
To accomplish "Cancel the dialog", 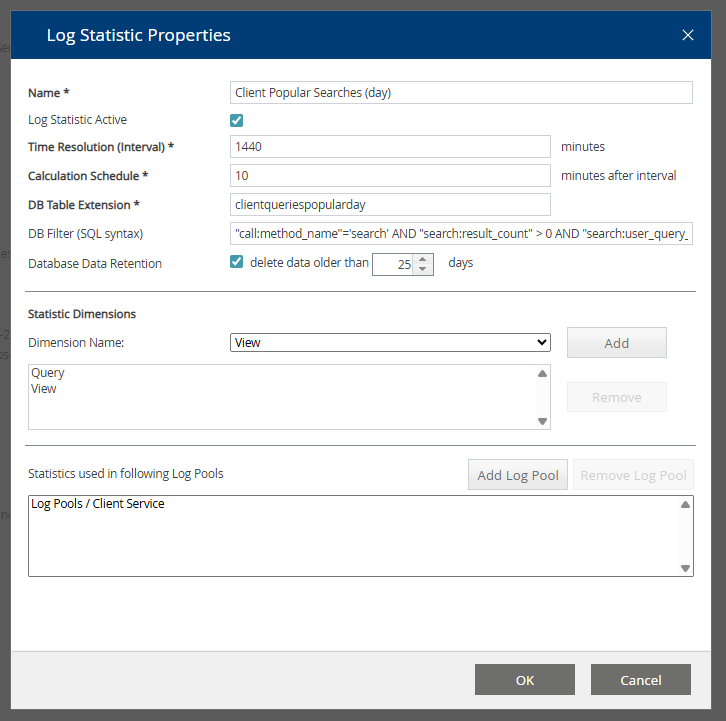I will point(641,680).
